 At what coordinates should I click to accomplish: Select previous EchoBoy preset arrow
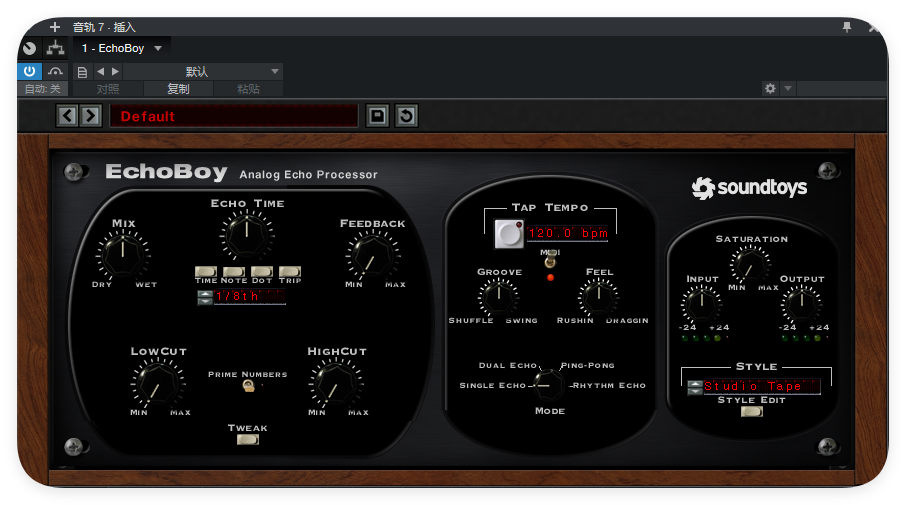pos(67,116)
